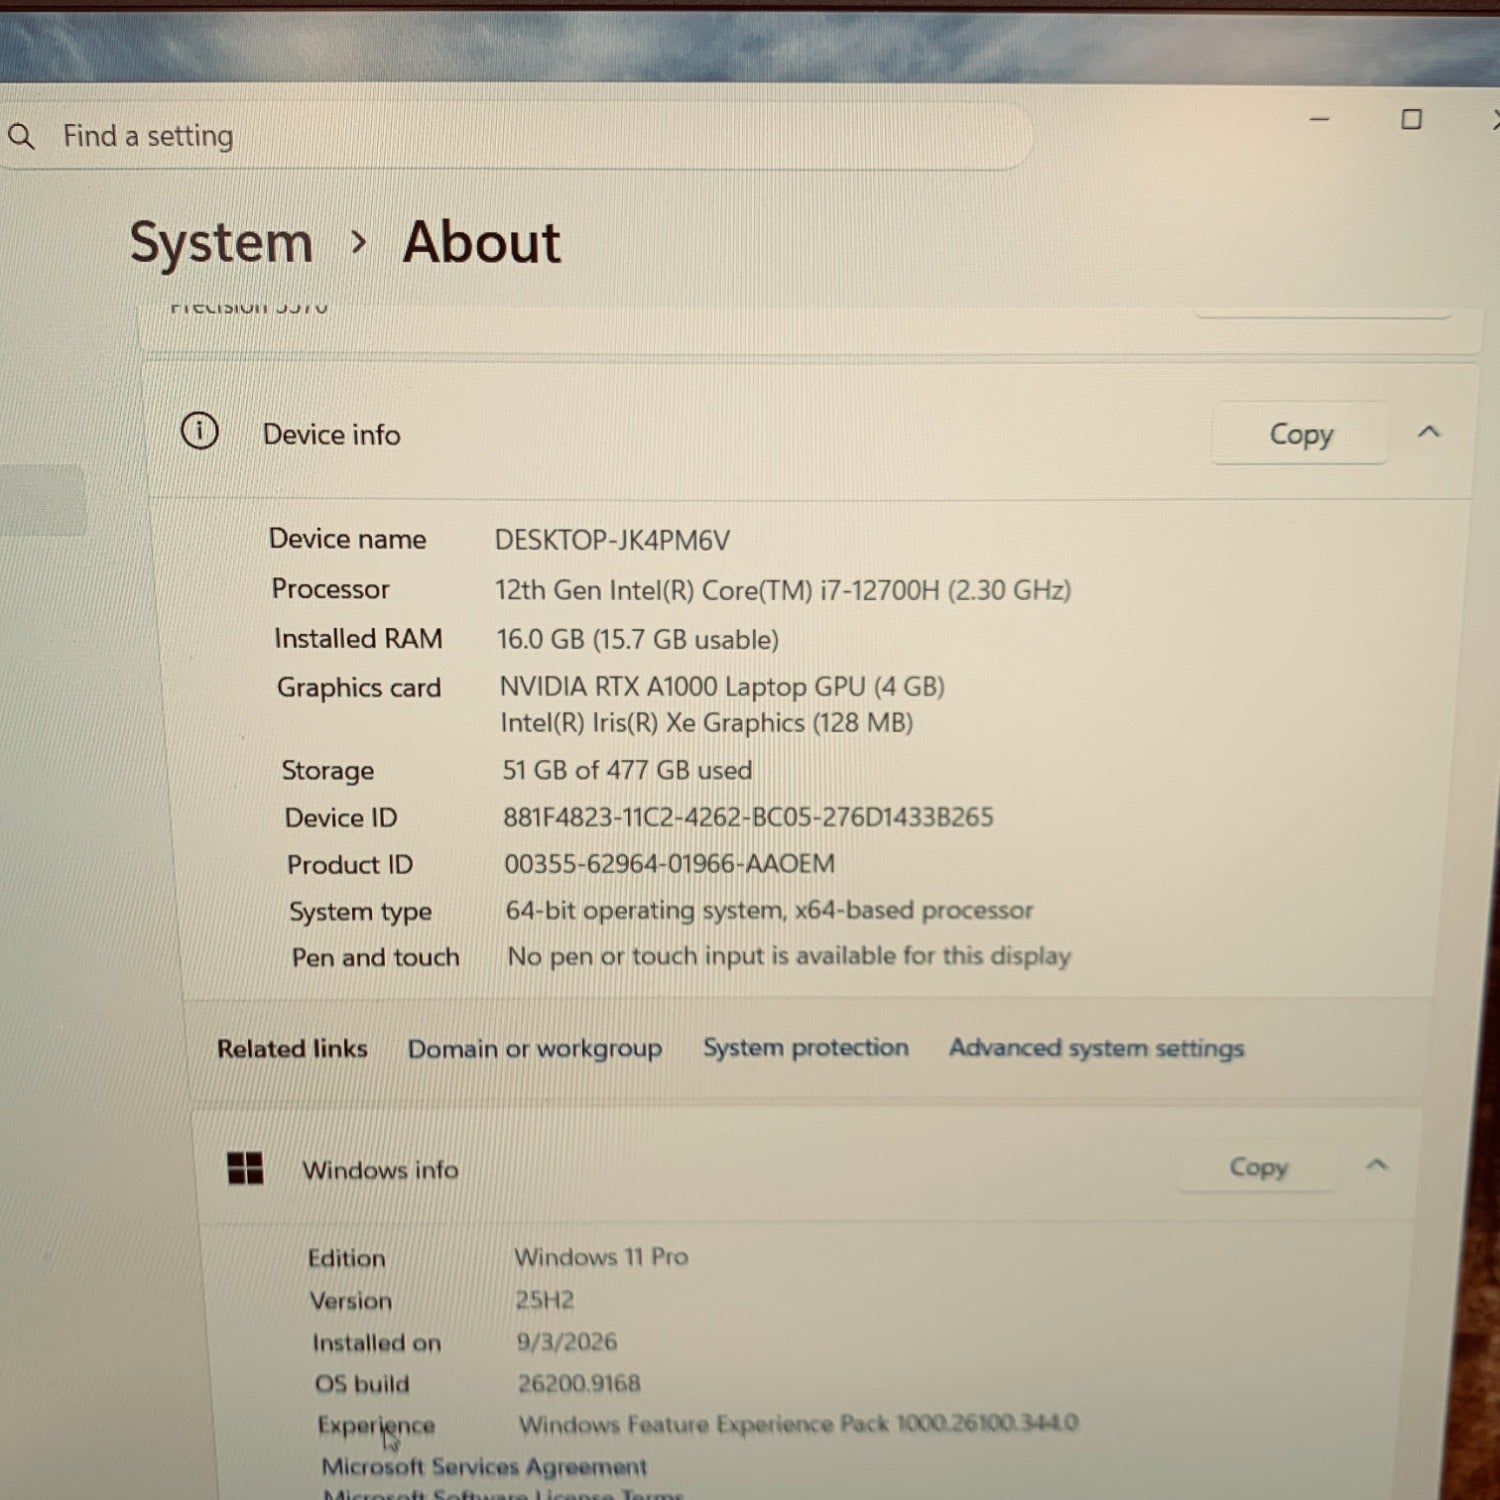Click the Related links label
This screenshot has width=1500, height=1500.
(292, 1049)
